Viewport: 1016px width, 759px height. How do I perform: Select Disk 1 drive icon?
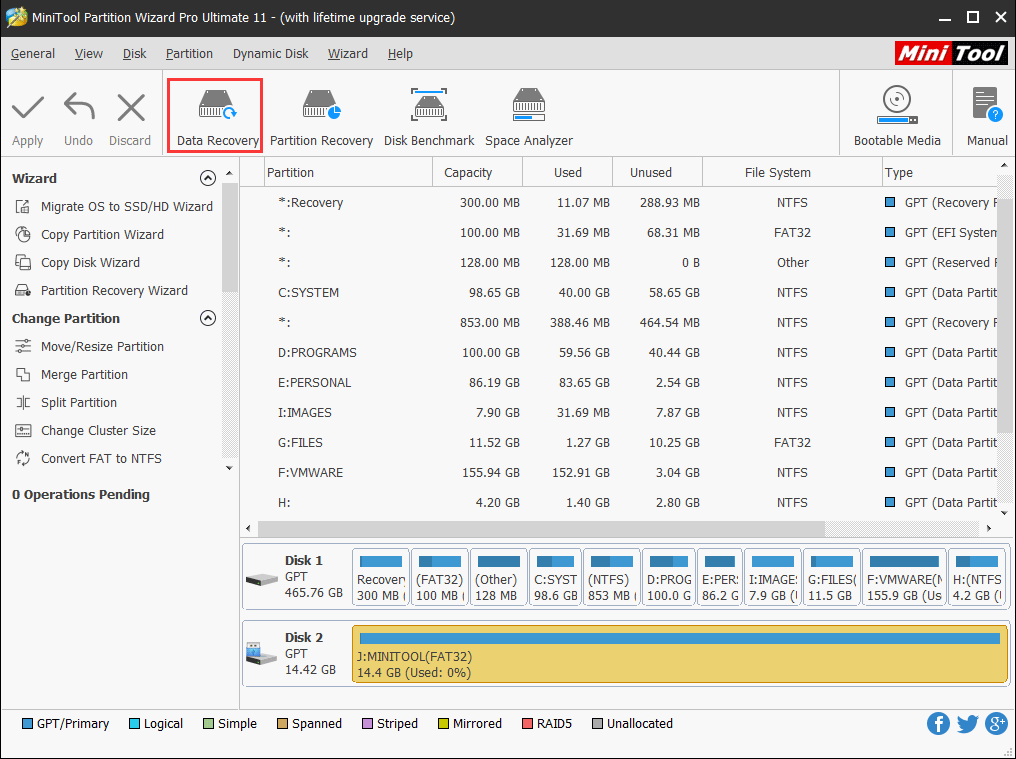[x=262, y=579]
